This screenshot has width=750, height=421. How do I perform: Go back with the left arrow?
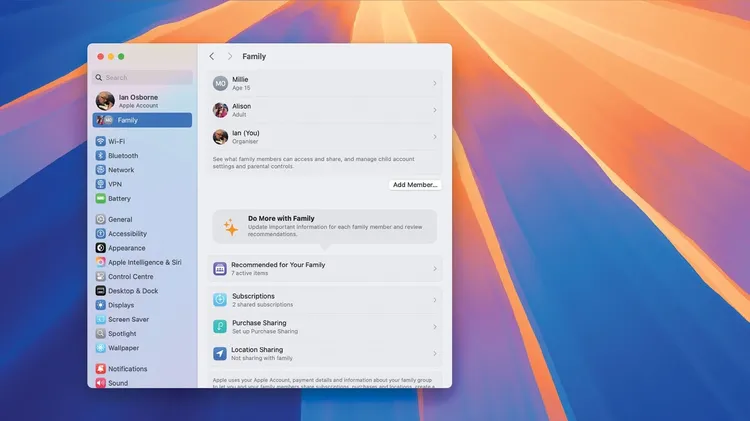(212, 56)
